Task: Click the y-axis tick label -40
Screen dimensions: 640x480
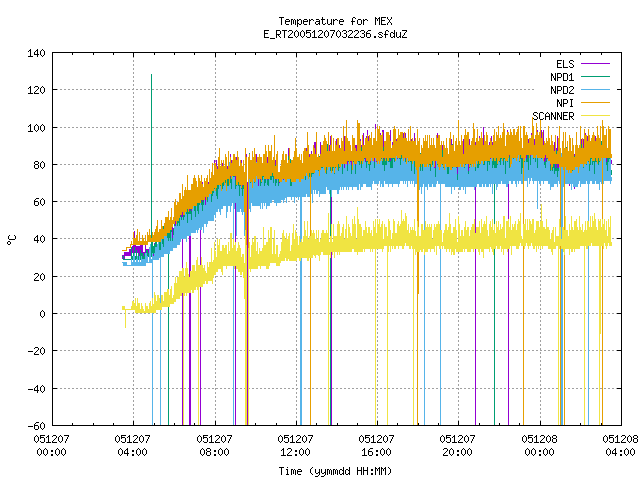Action: (36, 389)
